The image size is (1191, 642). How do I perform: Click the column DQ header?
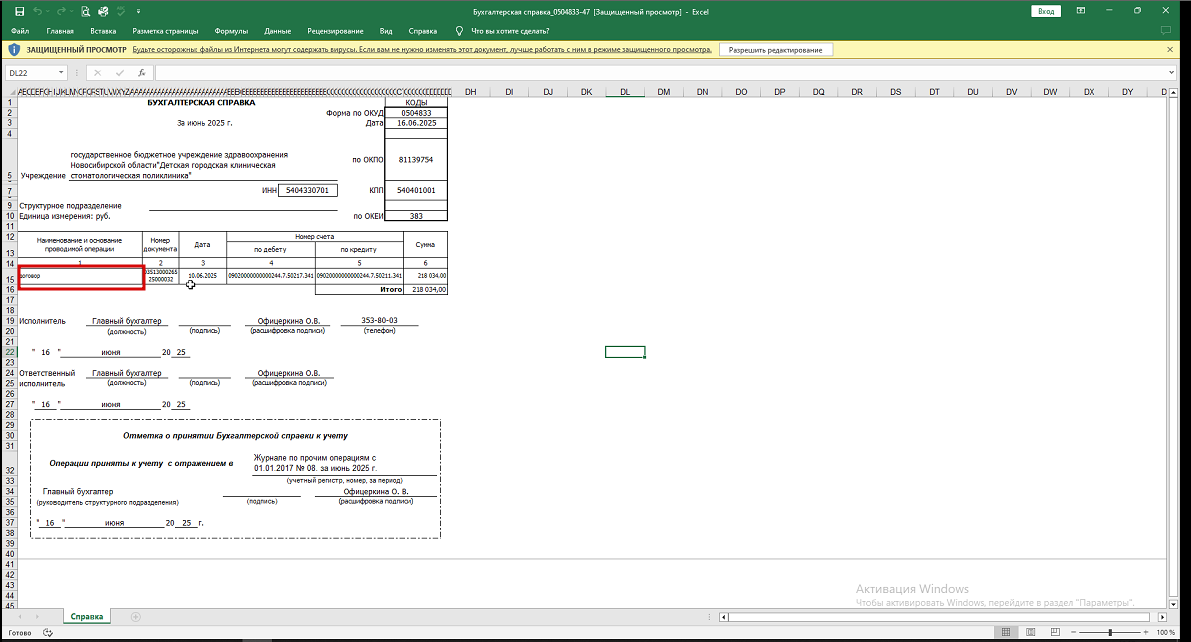(818, 92)
